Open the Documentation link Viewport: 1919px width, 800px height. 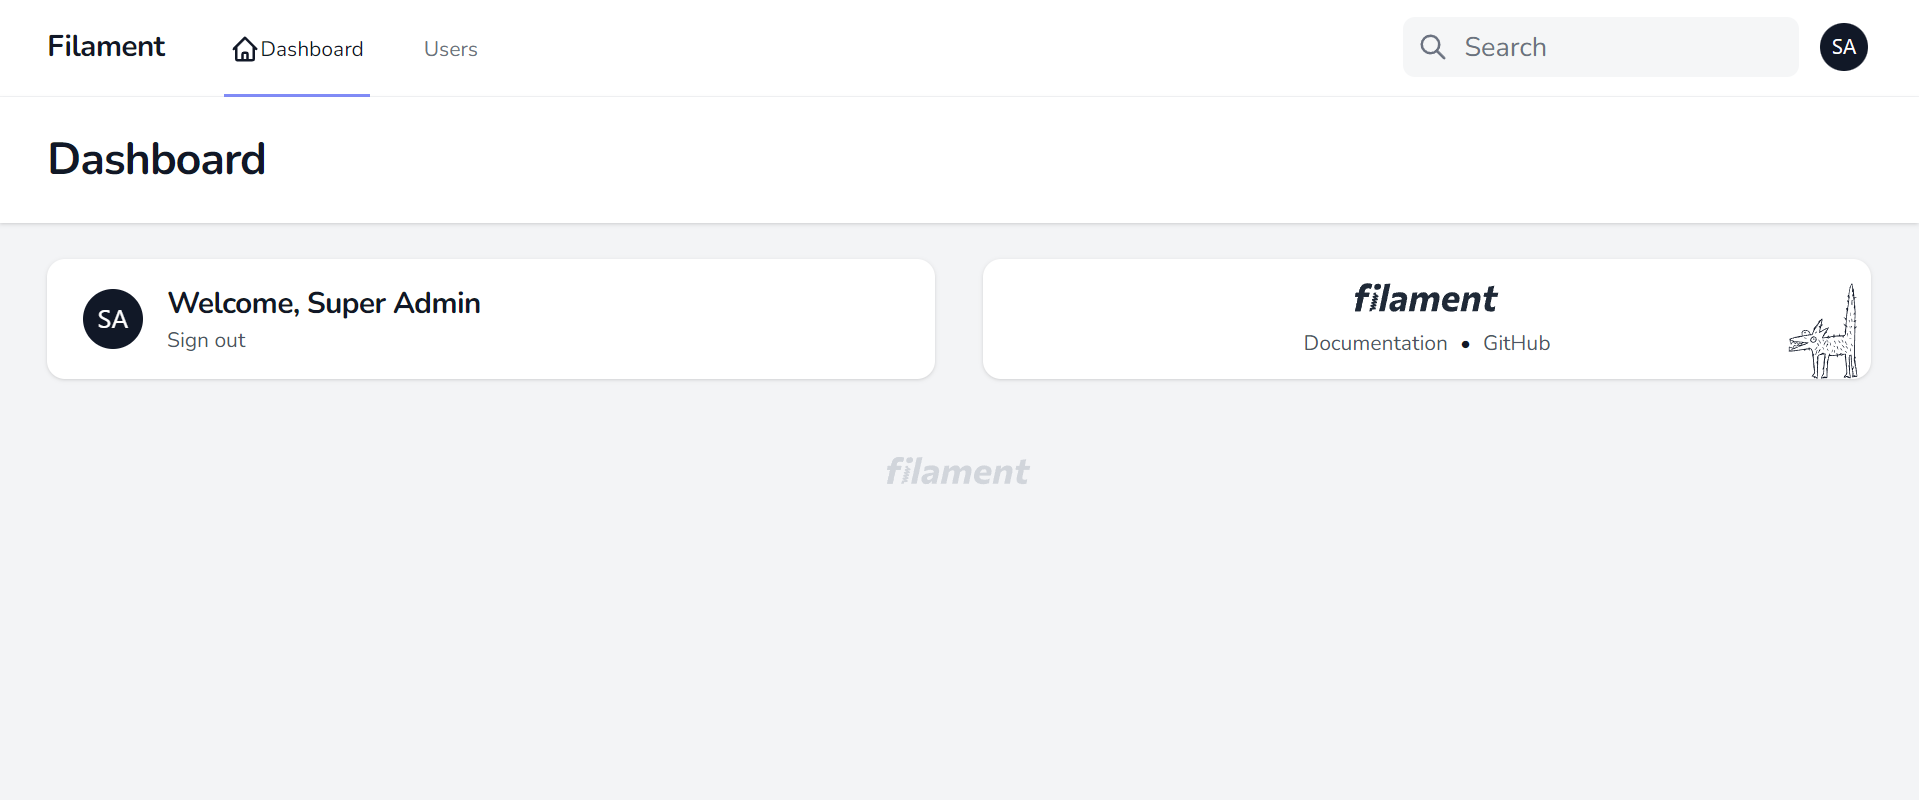tap(1375, 342)
